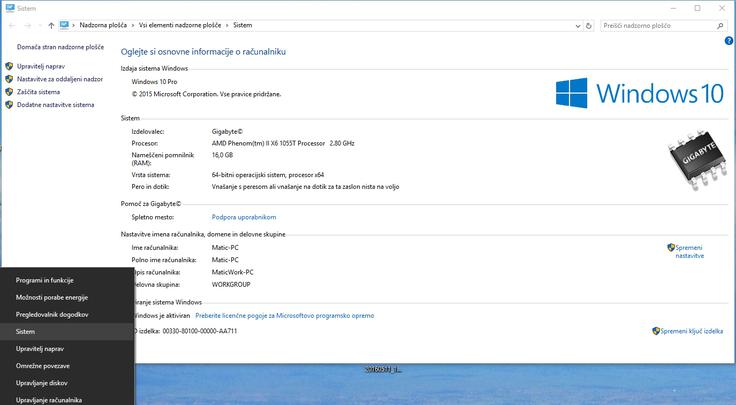Select Omrežne povezave menu entry
Image resolution: width=736 pixels, height=405 pixels.
67,366
